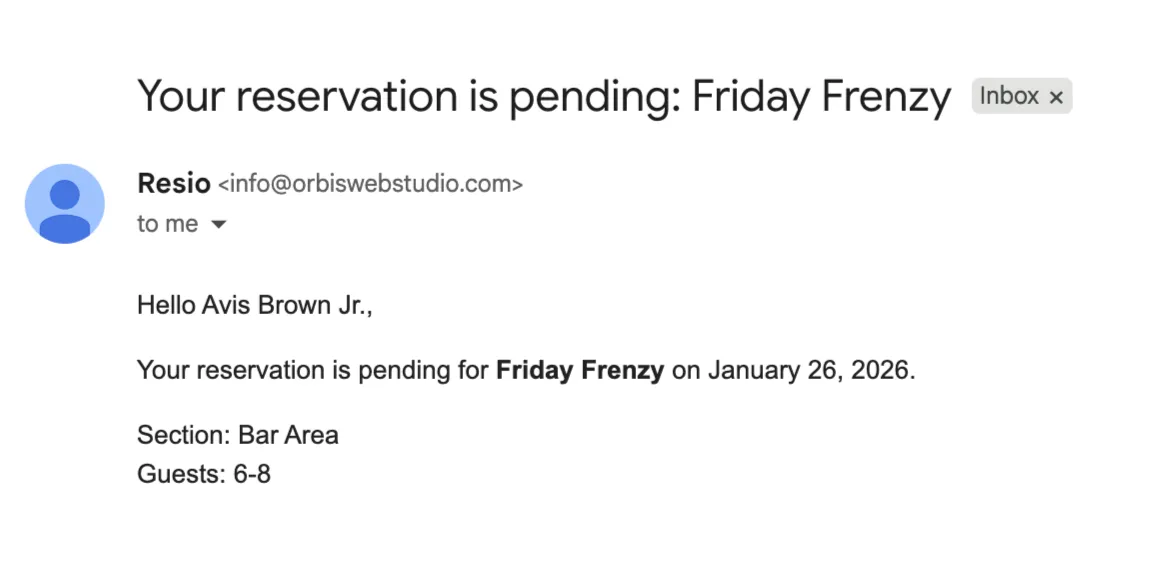Click the "Guests:" label in the body

tap(181, 473)
